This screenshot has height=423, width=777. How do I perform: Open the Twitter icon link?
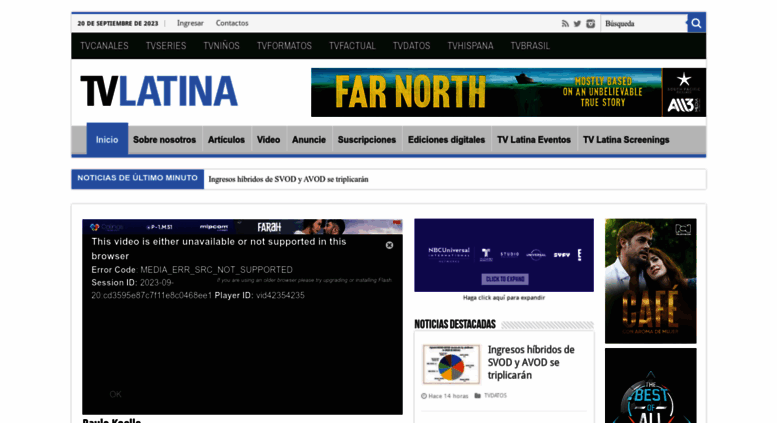pos(577,23)
